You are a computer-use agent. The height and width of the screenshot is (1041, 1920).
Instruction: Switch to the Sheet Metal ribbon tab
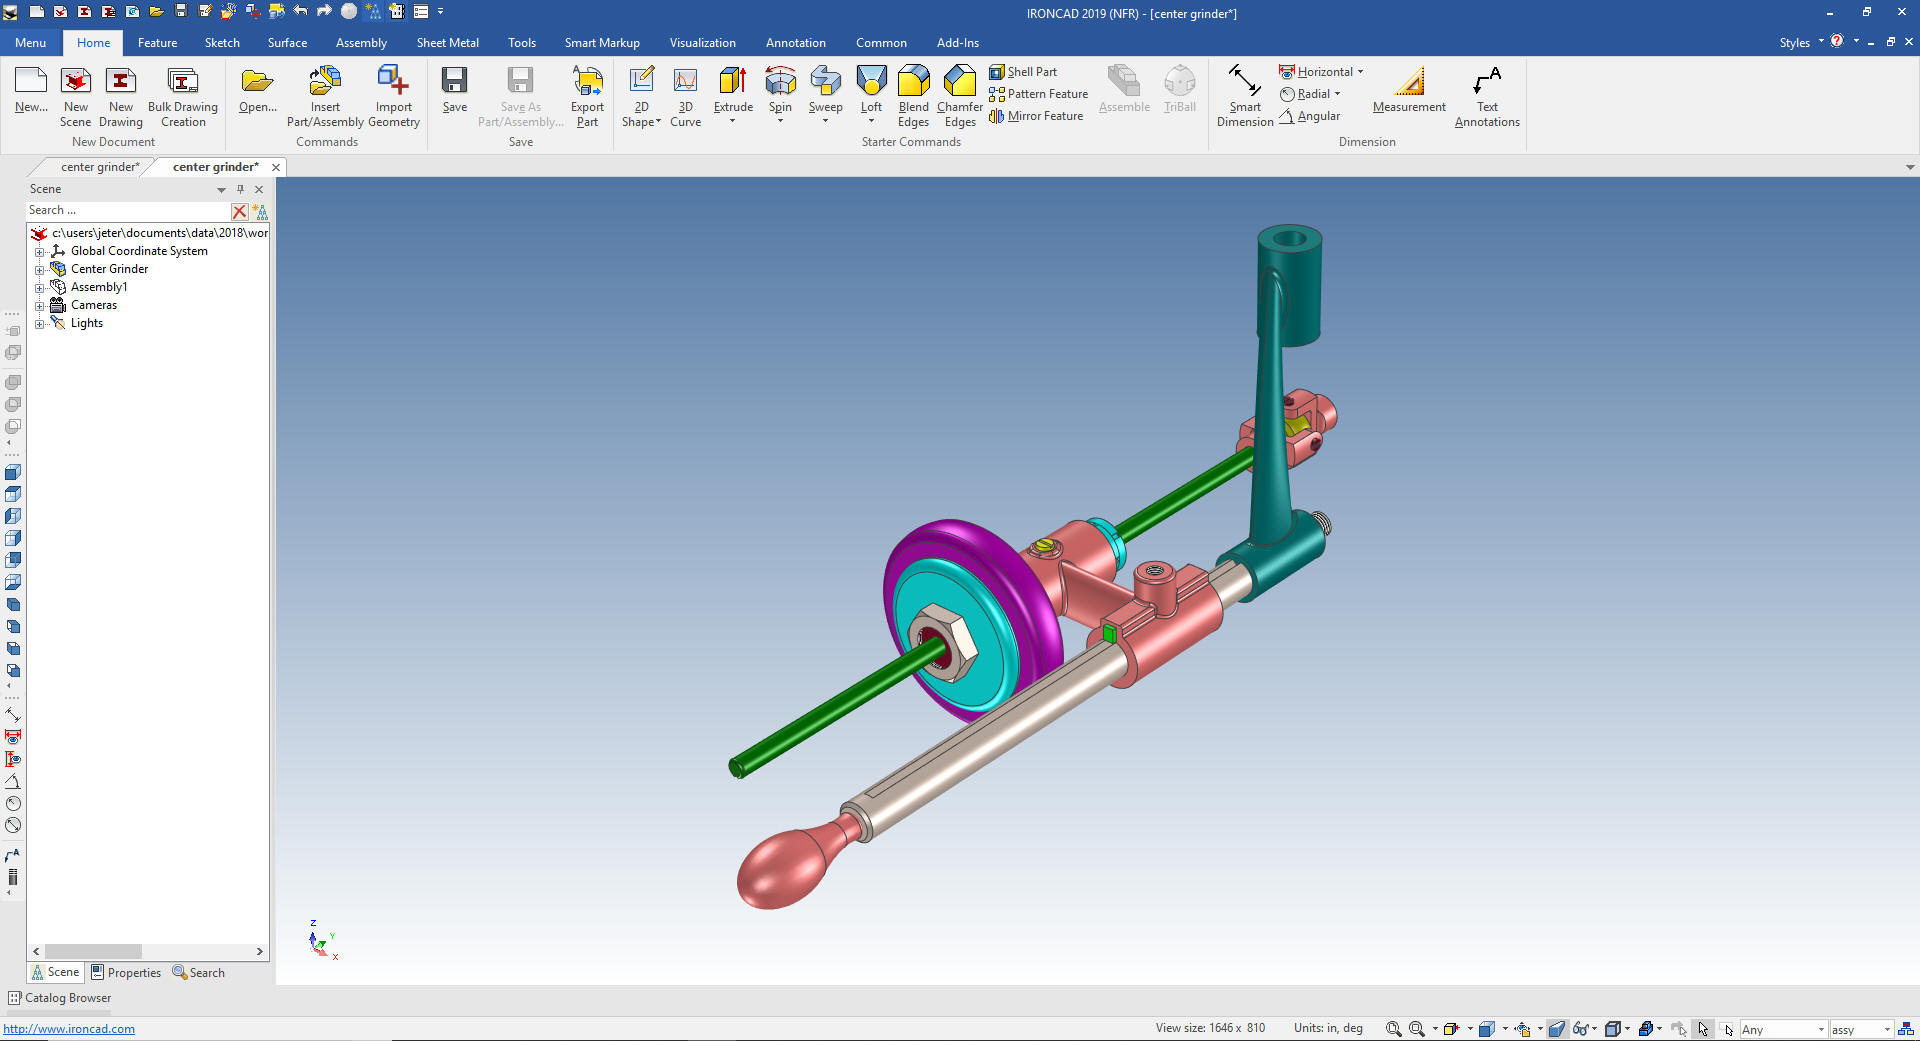447,43
